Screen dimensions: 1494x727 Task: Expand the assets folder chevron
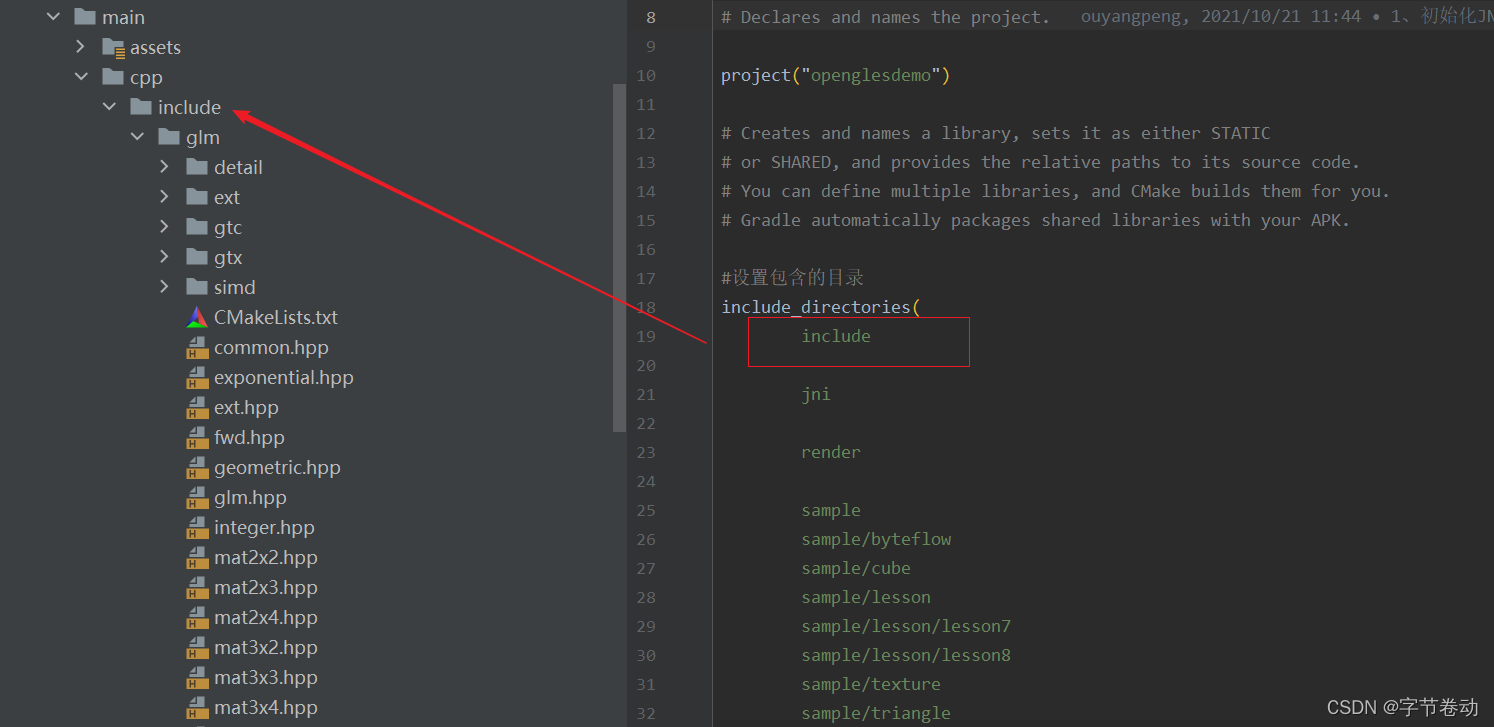click(81, 47)
